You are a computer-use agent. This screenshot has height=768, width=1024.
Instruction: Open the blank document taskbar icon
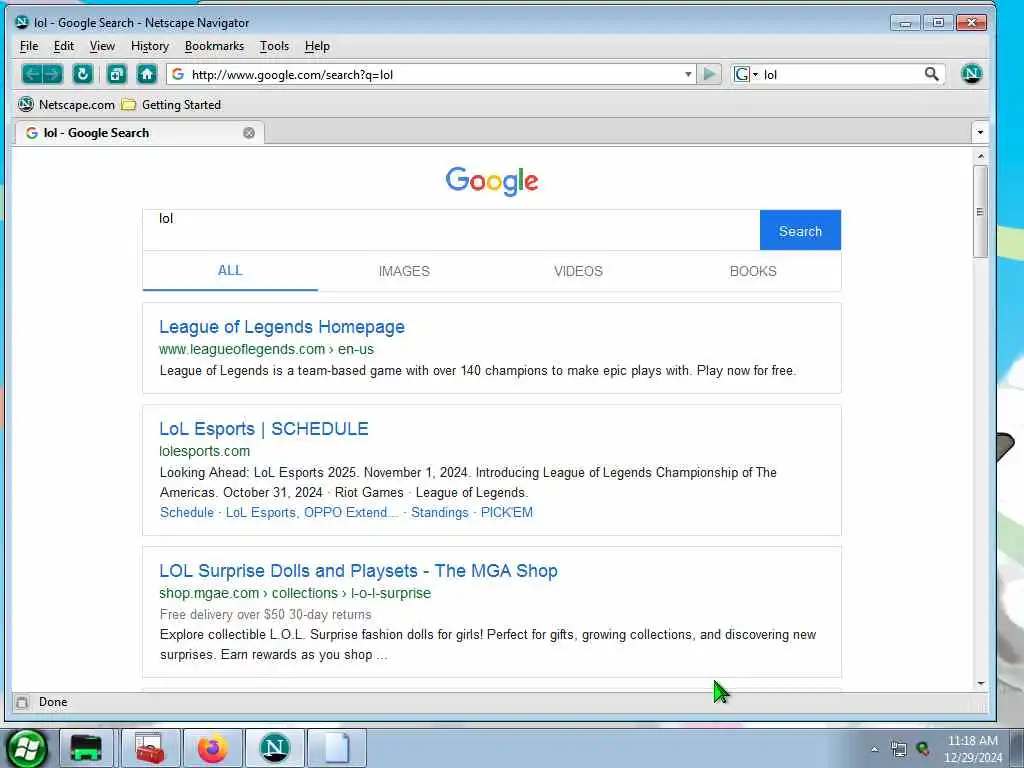[337, 748]
